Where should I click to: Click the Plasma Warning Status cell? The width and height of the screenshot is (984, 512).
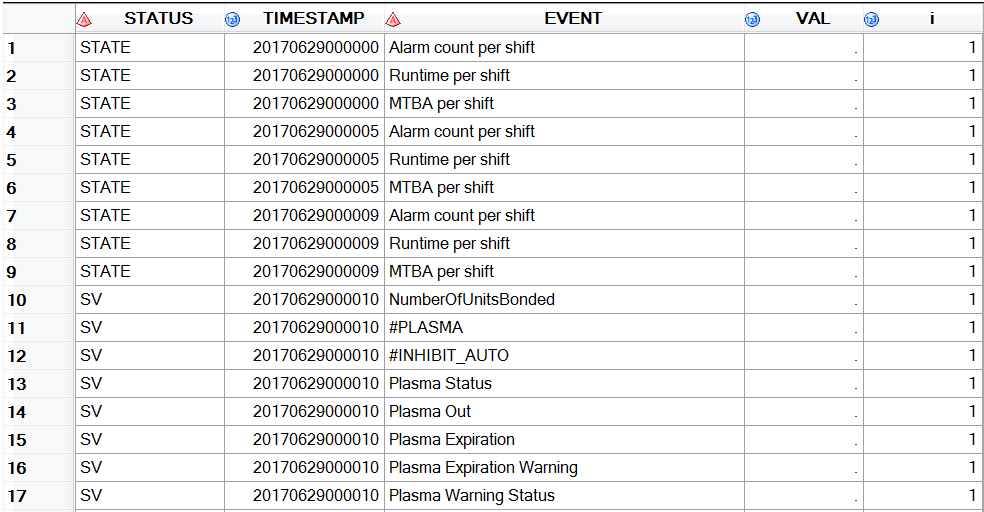pyautogui.click(x=472, y=495)
